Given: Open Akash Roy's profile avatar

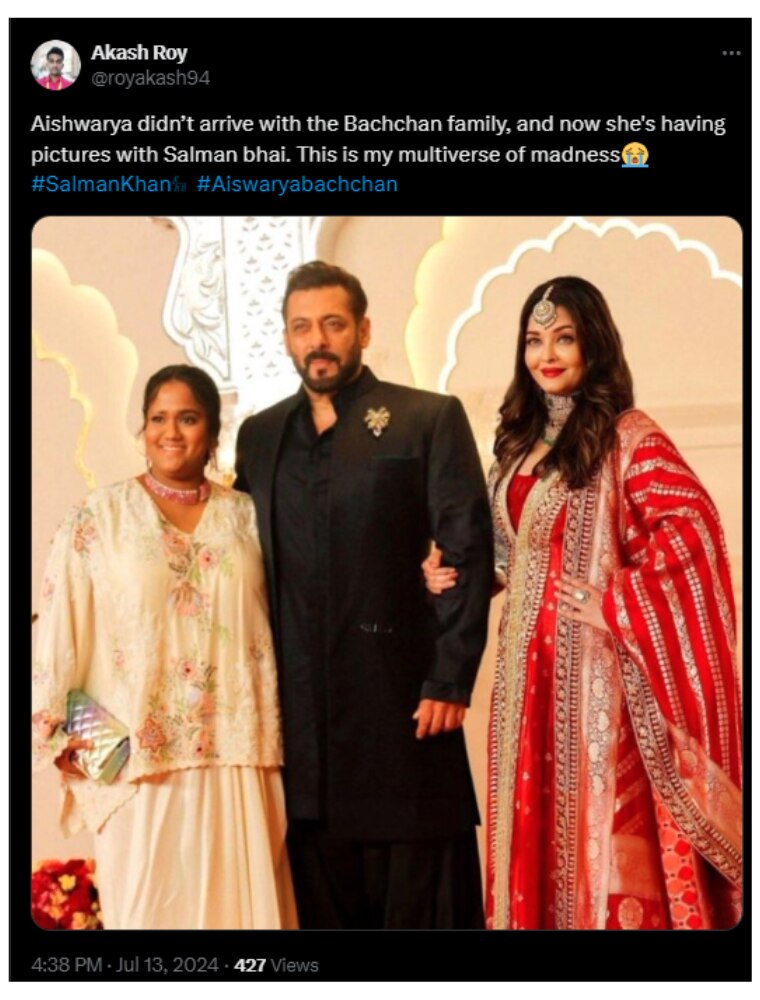Looking at the screenshot, I should 55,65.
